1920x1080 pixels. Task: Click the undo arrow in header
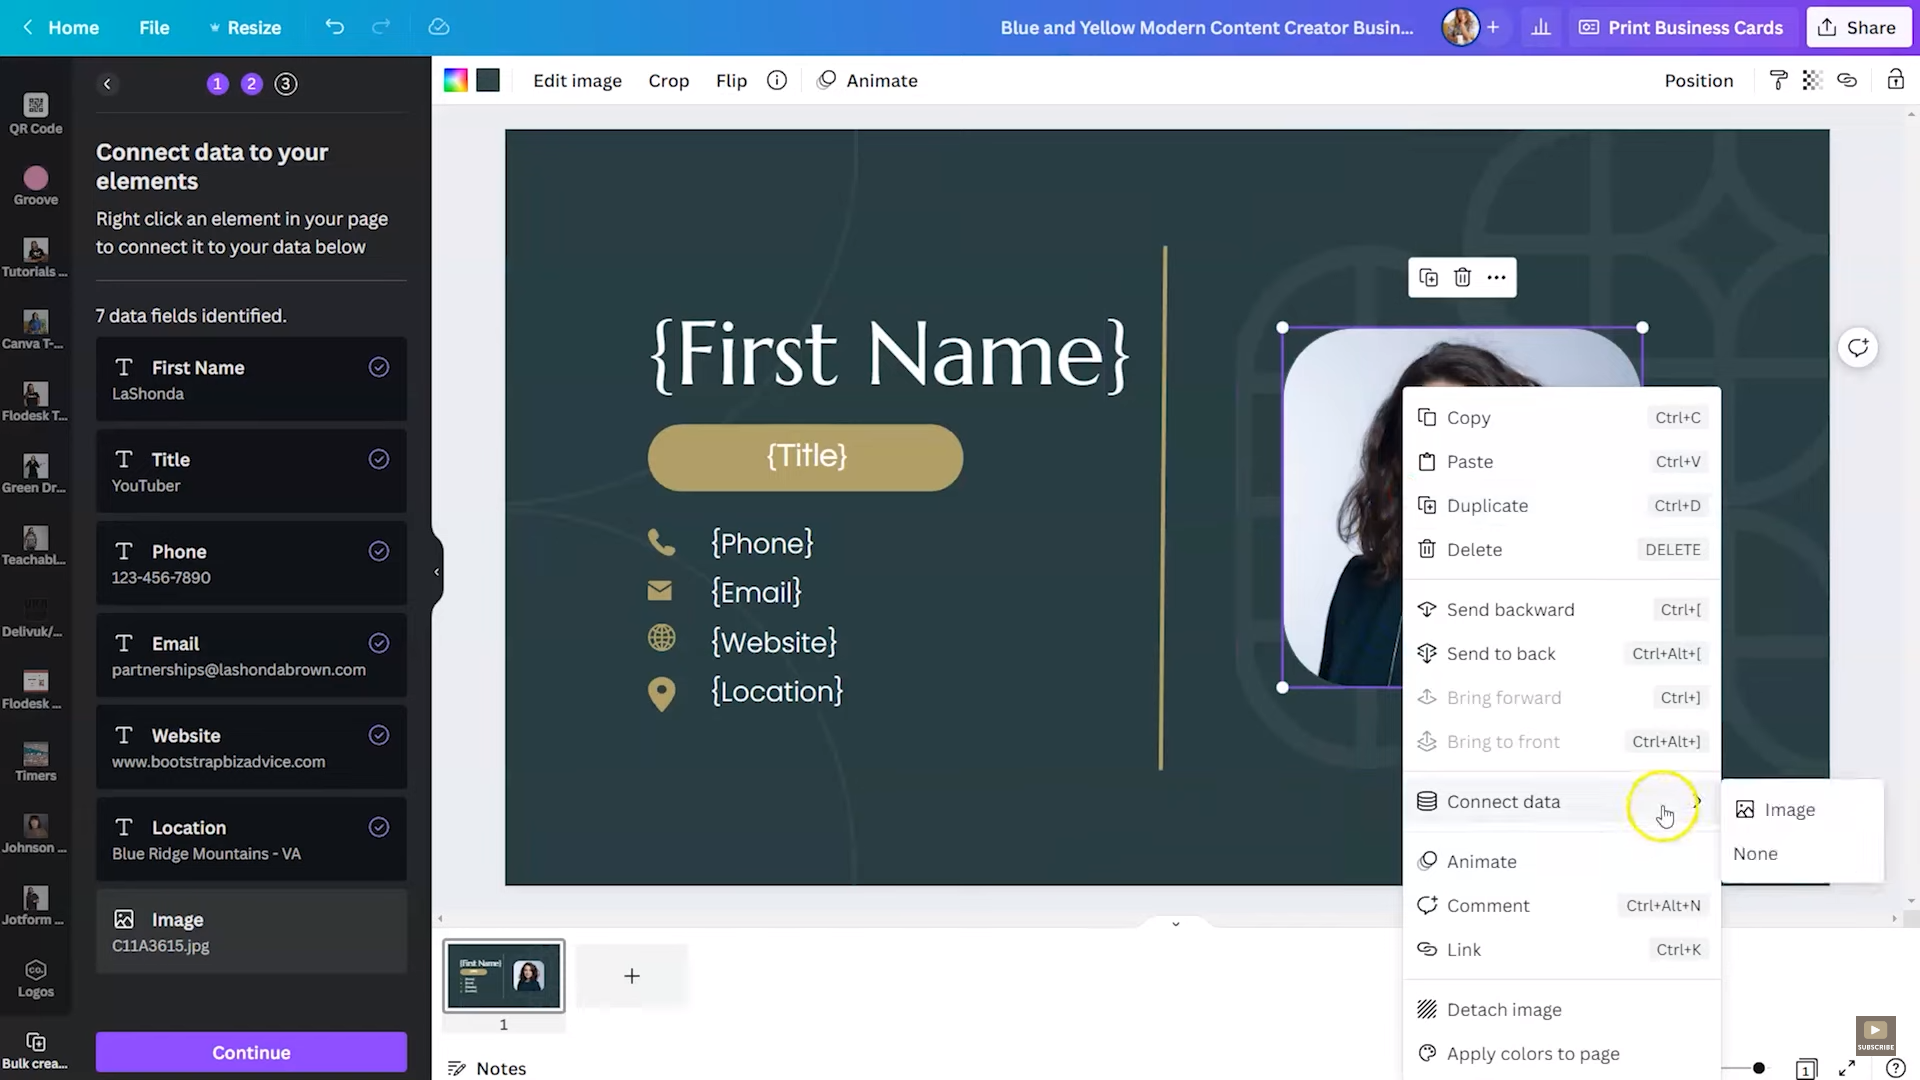(334, 27)
